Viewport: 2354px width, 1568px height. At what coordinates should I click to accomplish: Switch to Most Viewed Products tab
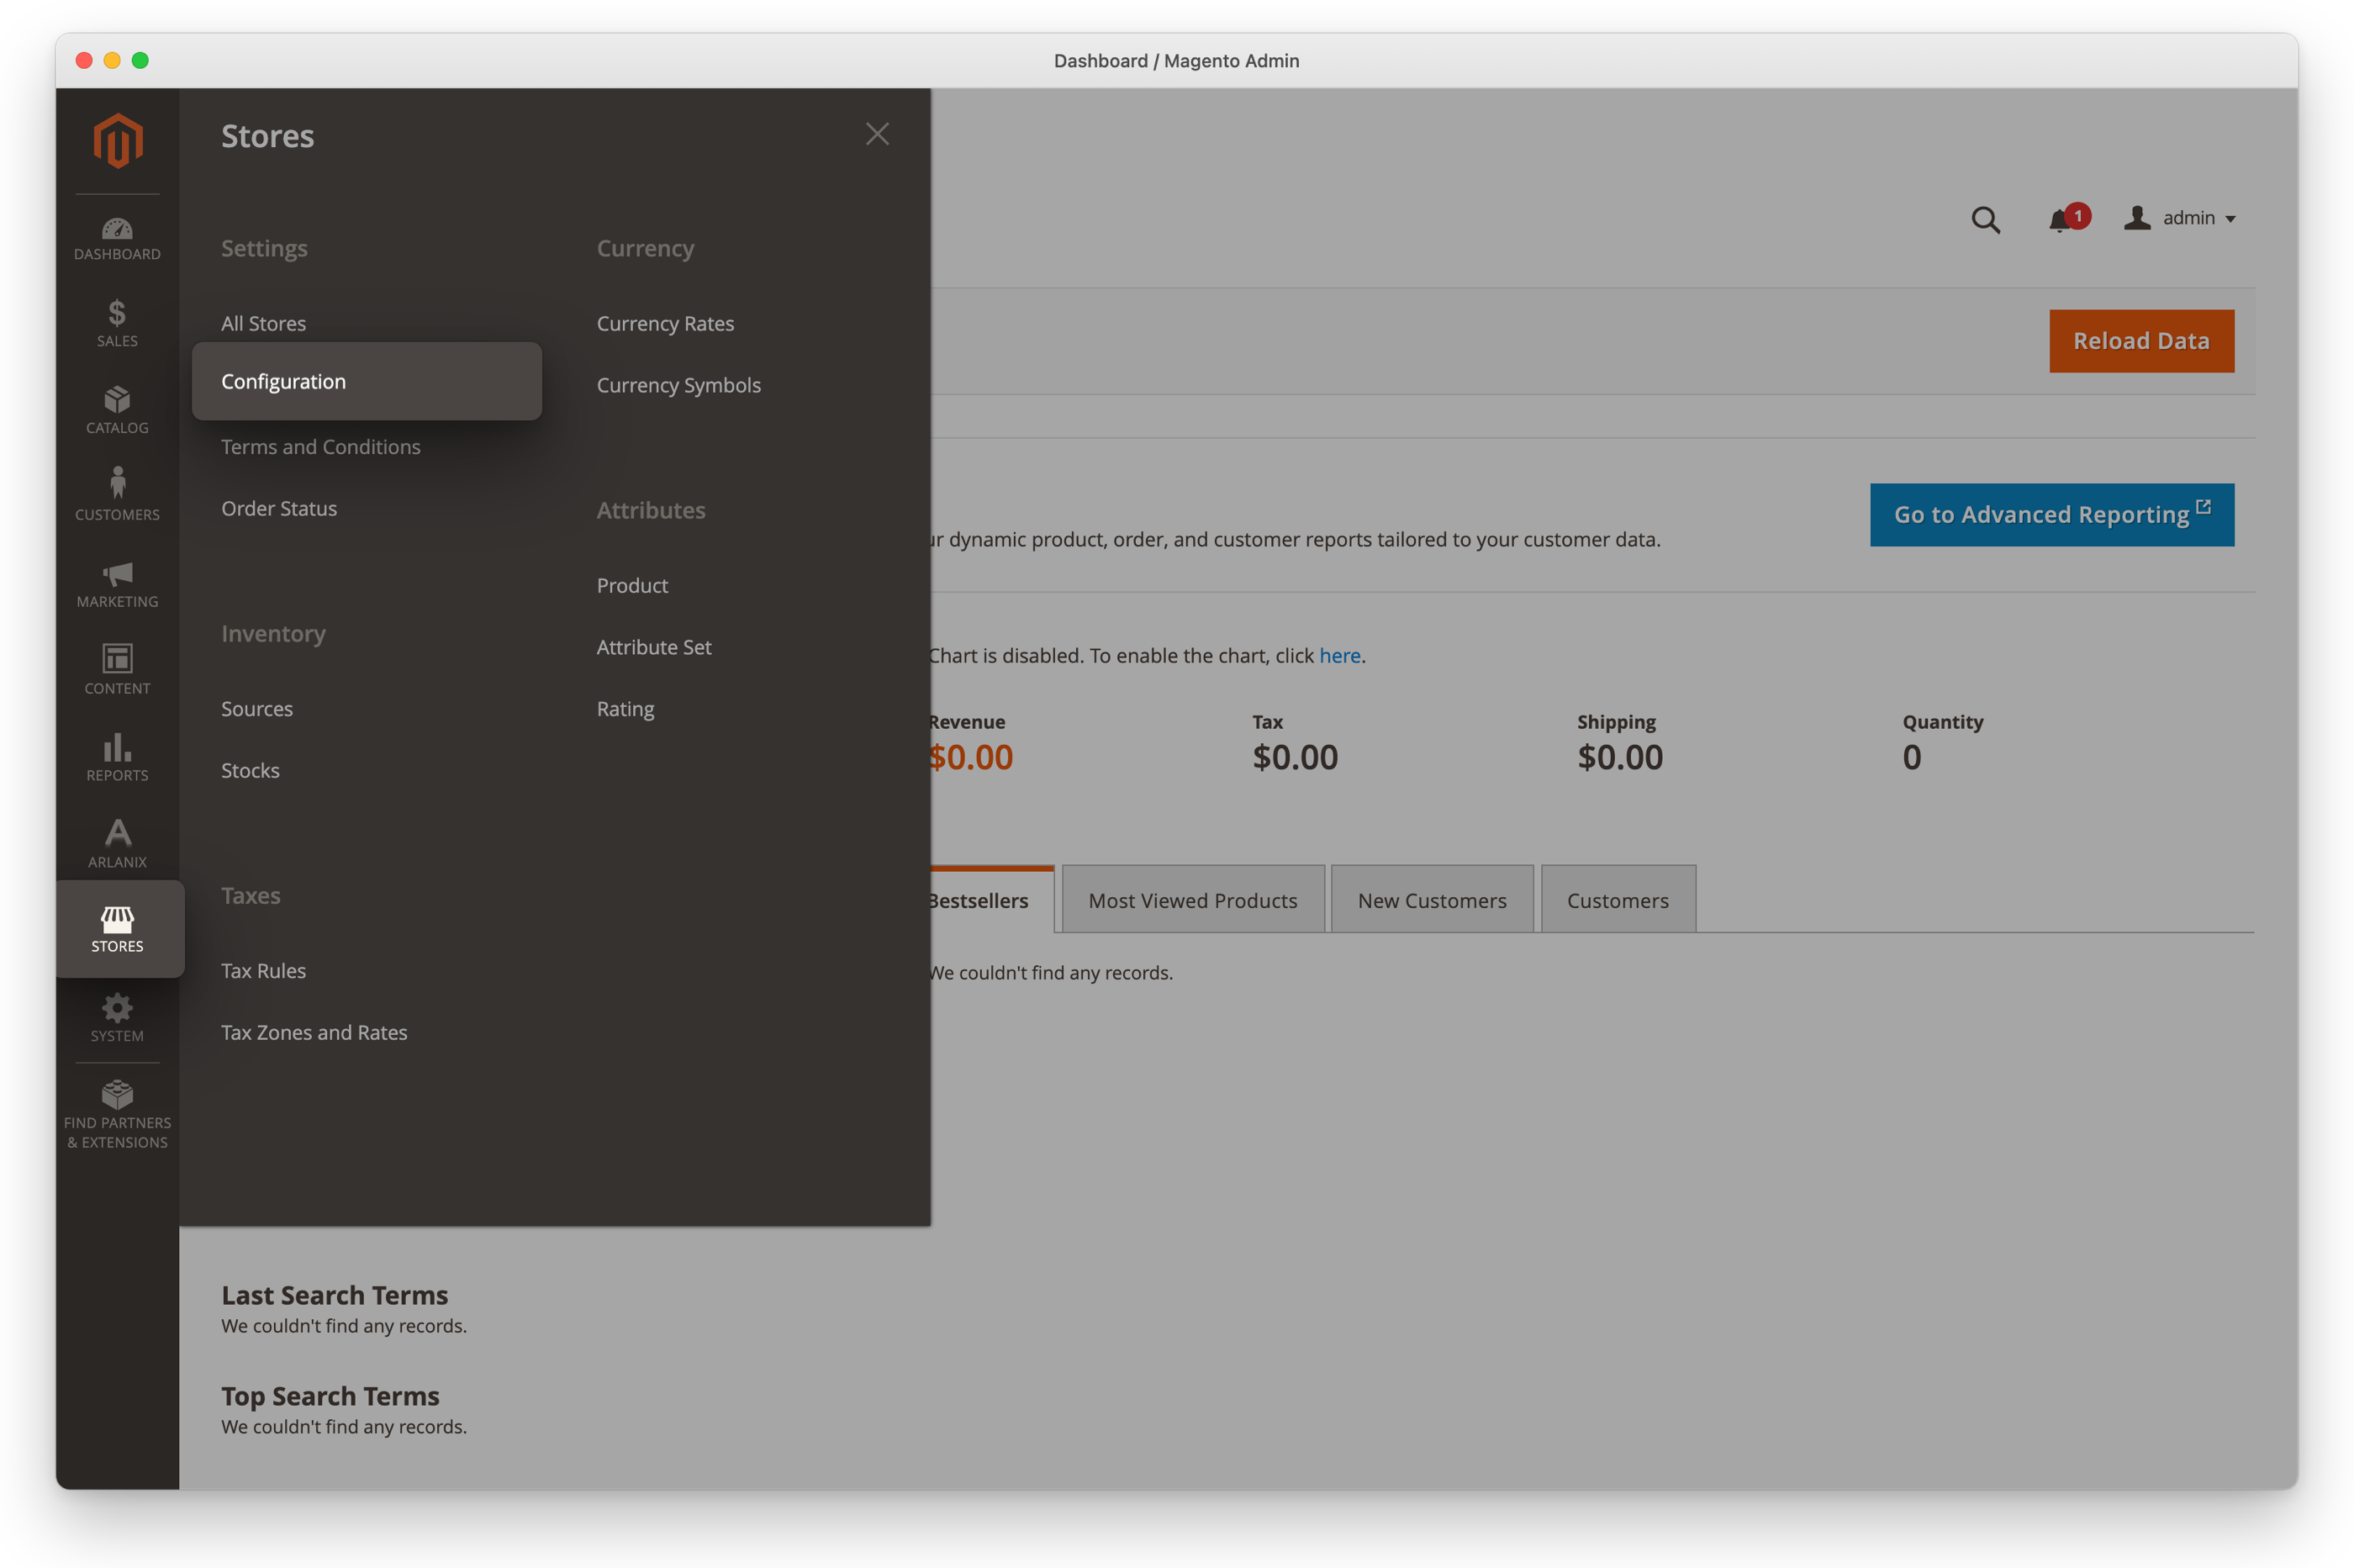tap(1193, 899)
